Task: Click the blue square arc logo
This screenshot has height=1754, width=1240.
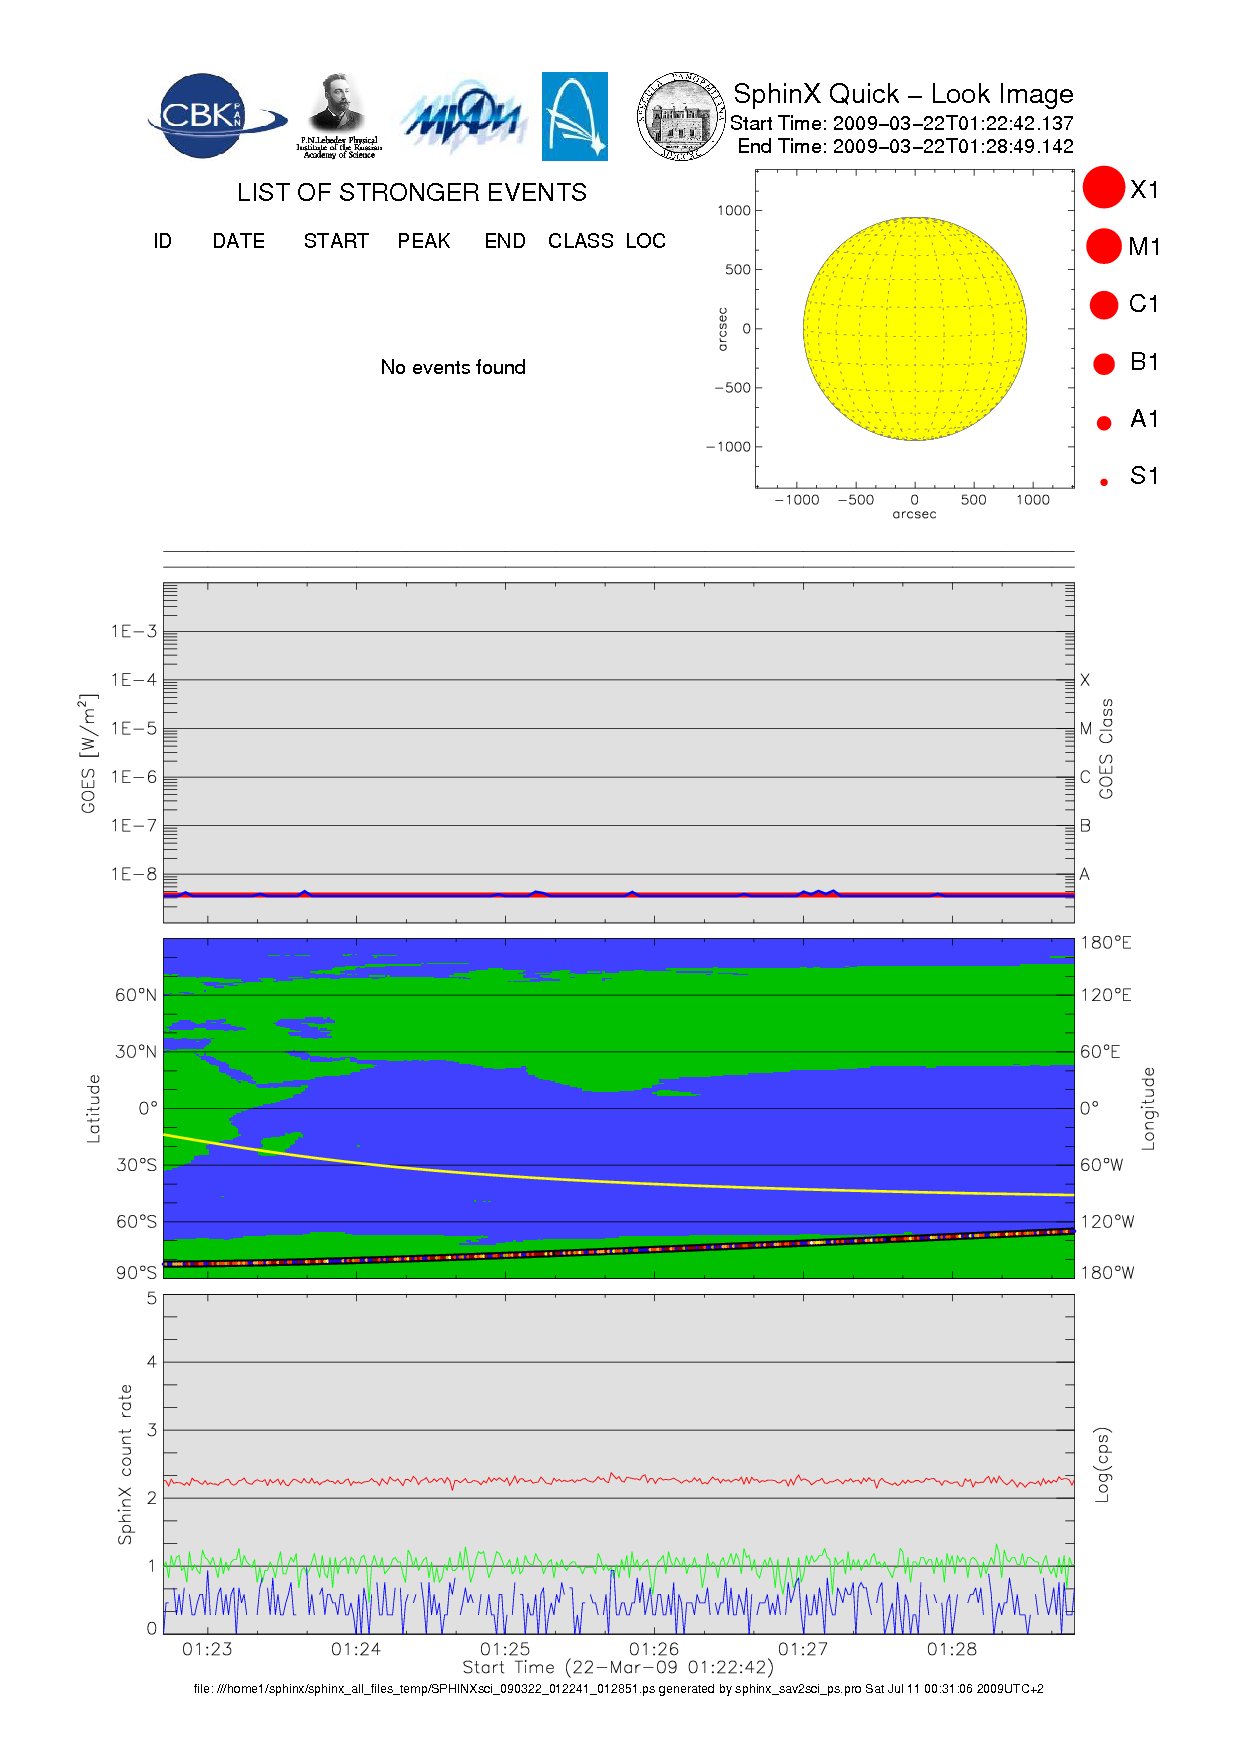Action: [x=574, y=116]
